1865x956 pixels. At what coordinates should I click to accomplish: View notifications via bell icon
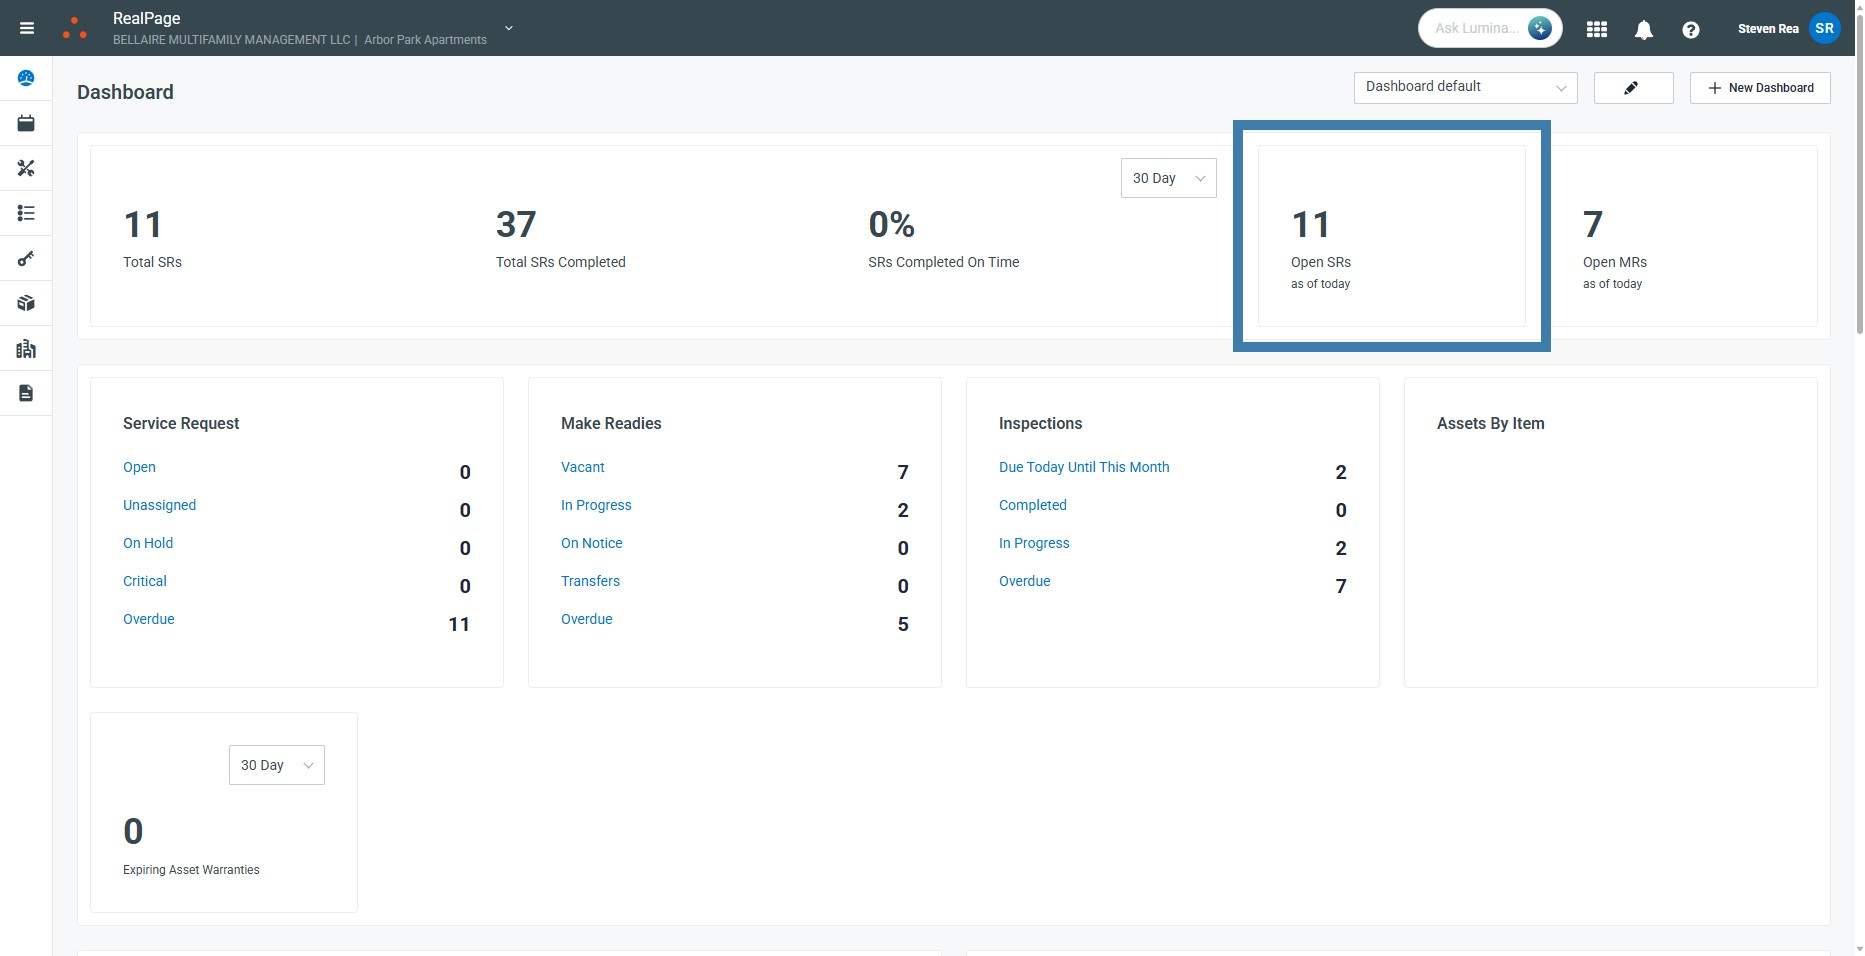coord(1643,29)
